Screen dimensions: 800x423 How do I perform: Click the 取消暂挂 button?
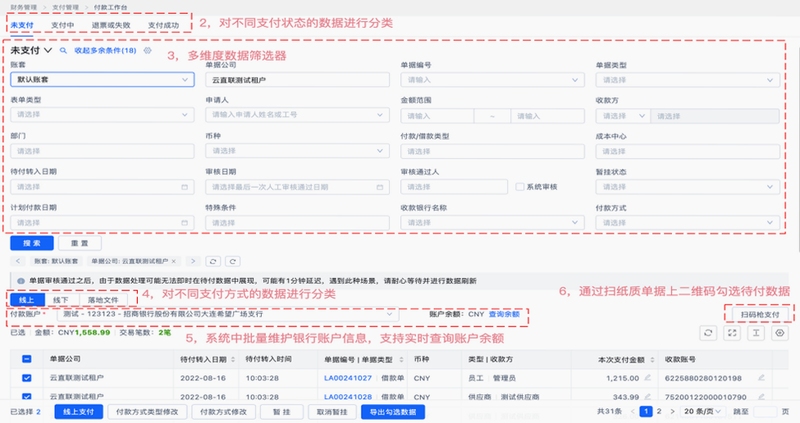332,412
